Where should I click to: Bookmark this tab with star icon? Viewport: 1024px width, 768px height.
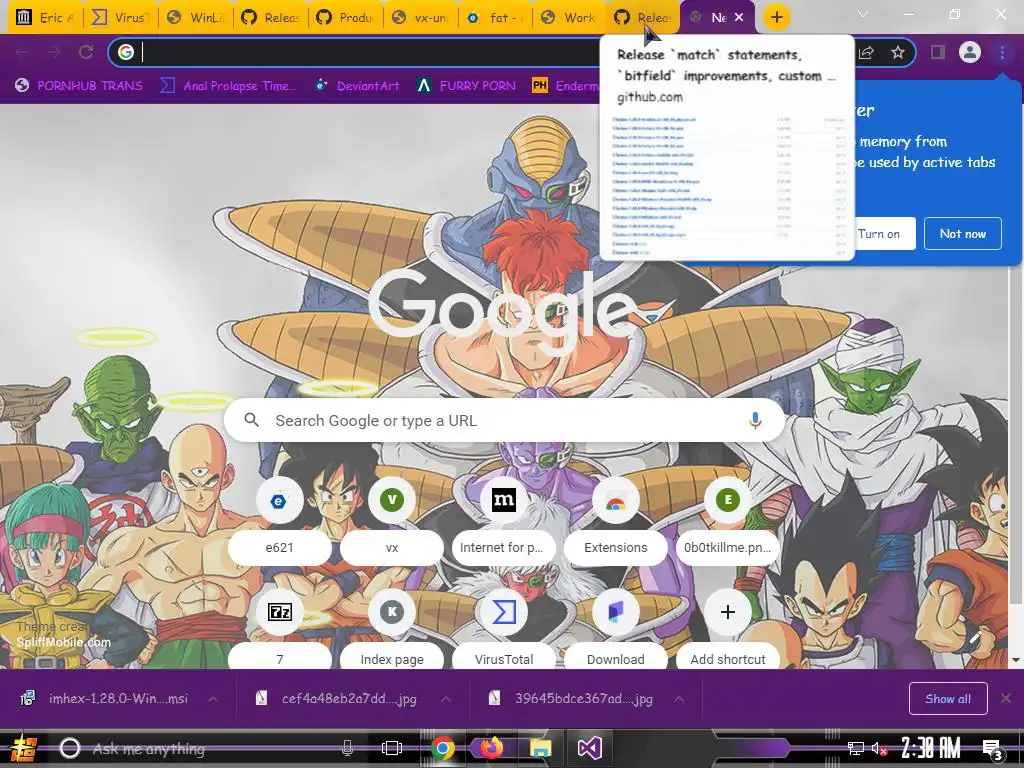898,52
